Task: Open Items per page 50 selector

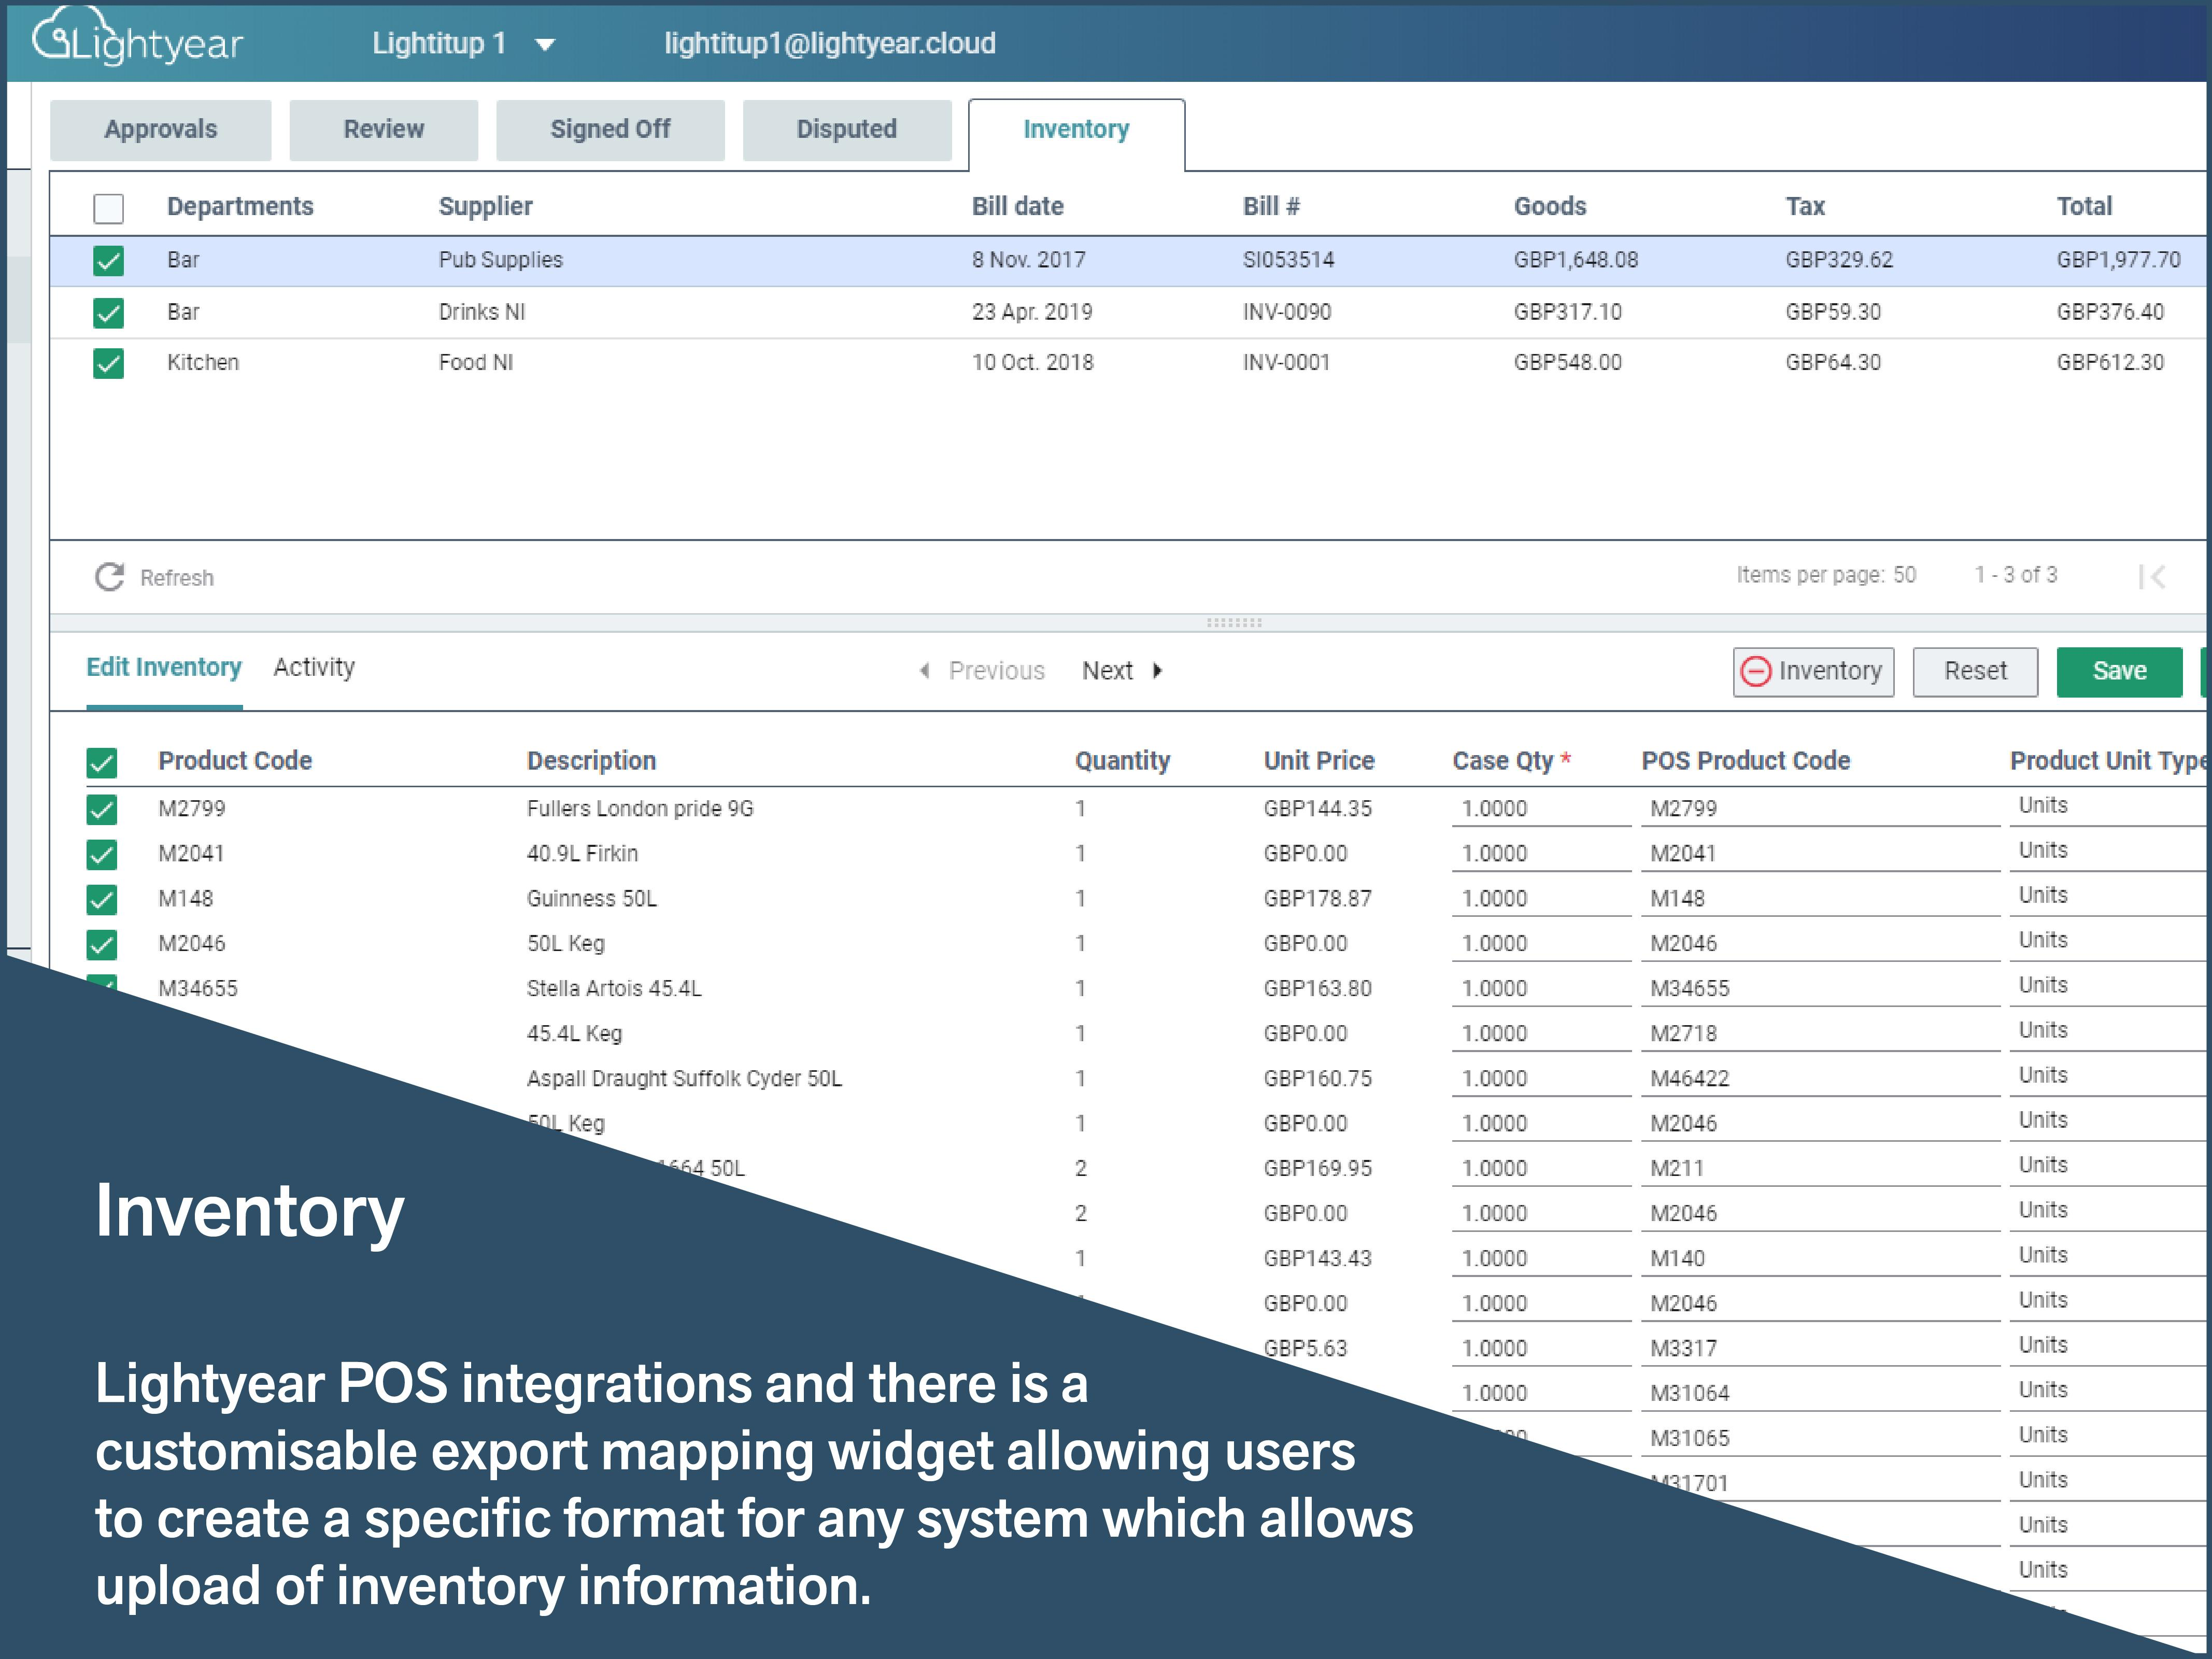Action: [x=1903, y=575]
